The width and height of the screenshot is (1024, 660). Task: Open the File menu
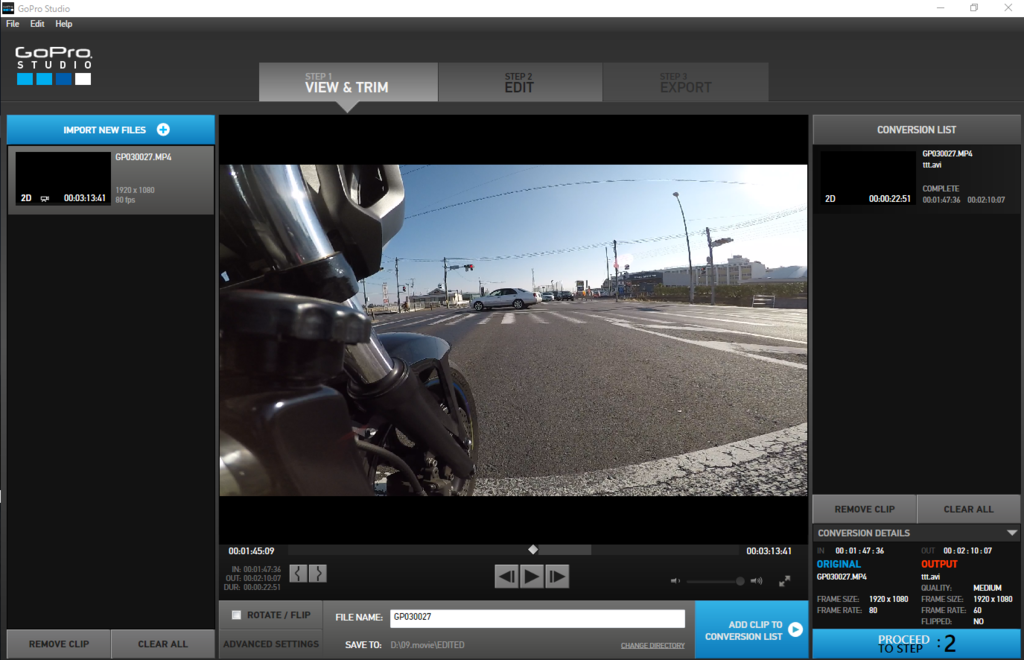pyautogui.click(x=13, y=23)
